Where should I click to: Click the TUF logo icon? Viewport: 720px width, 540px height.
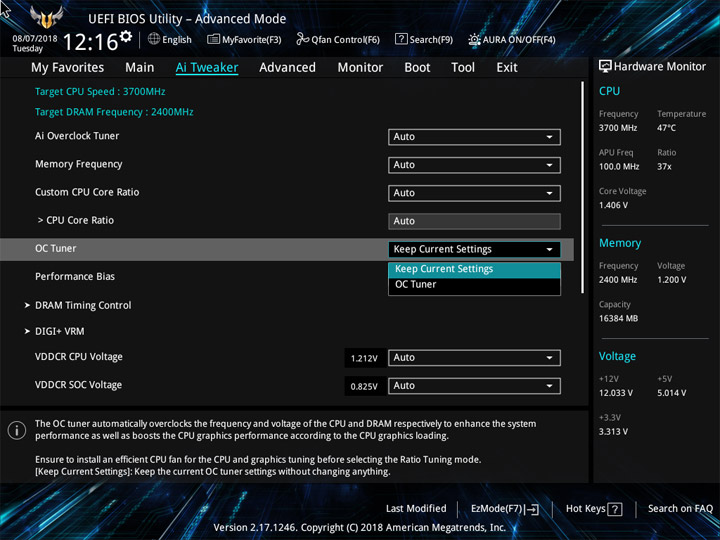[x=46, y=17]
